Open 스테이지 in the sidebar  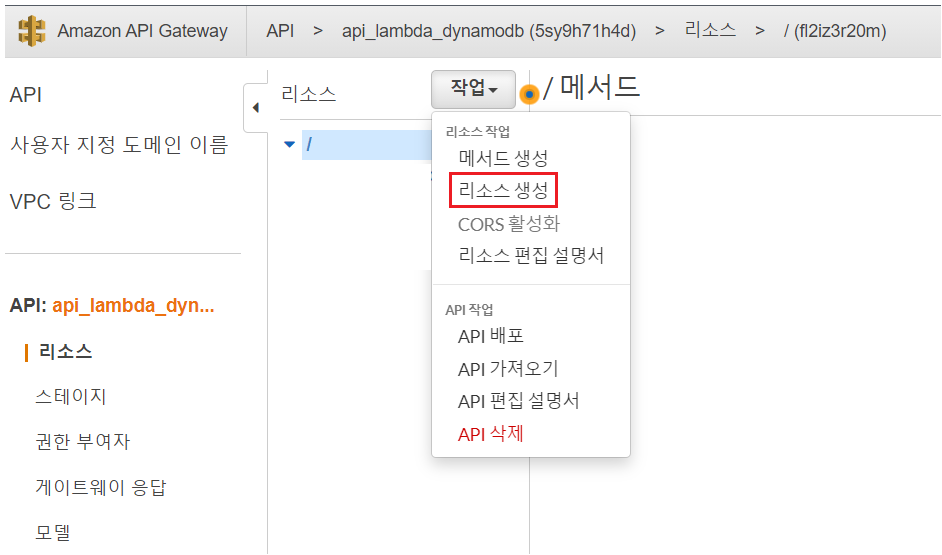[70, 396]
